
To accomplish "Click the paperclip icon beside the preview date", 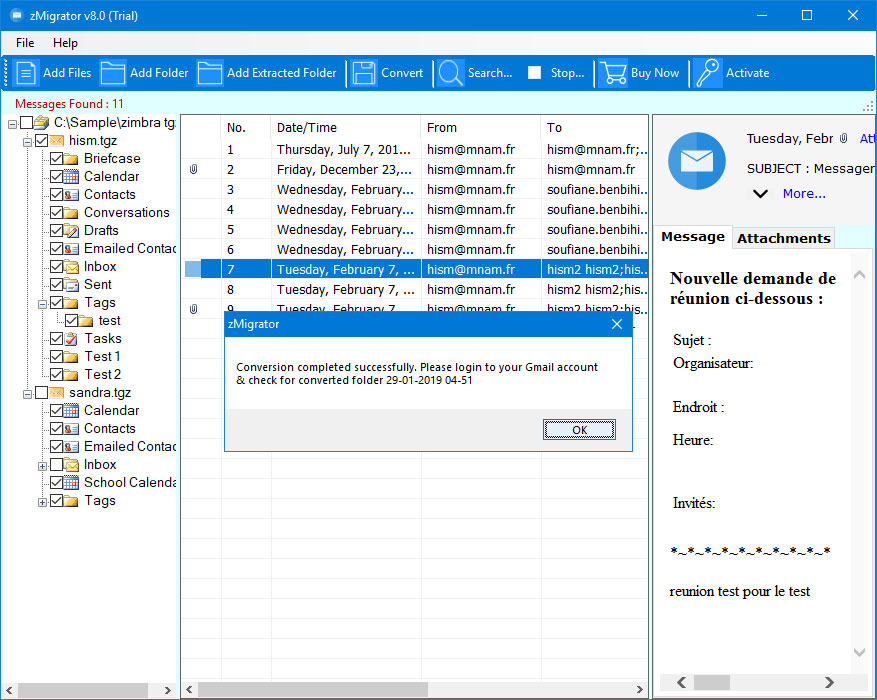I will (843, 138).
